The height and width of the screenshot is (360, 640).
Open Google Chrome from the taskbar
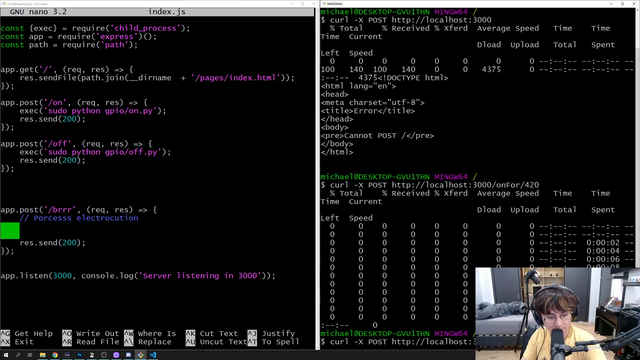click(55, 355)
